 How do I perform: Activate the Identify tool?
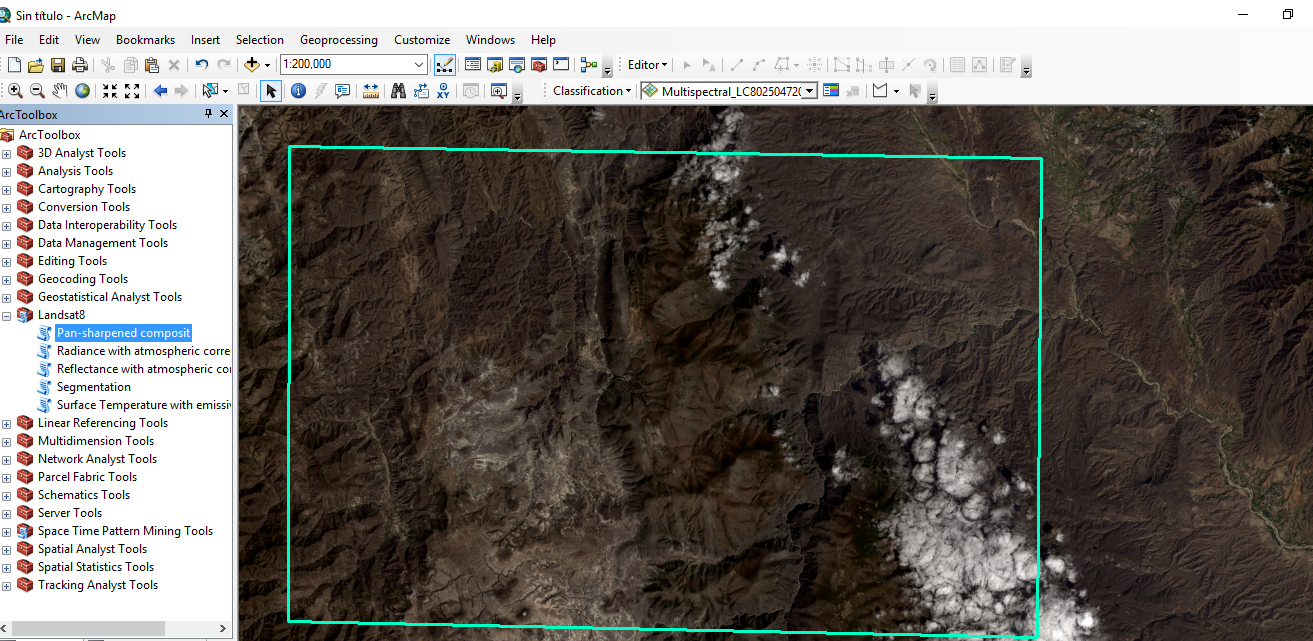298,91
